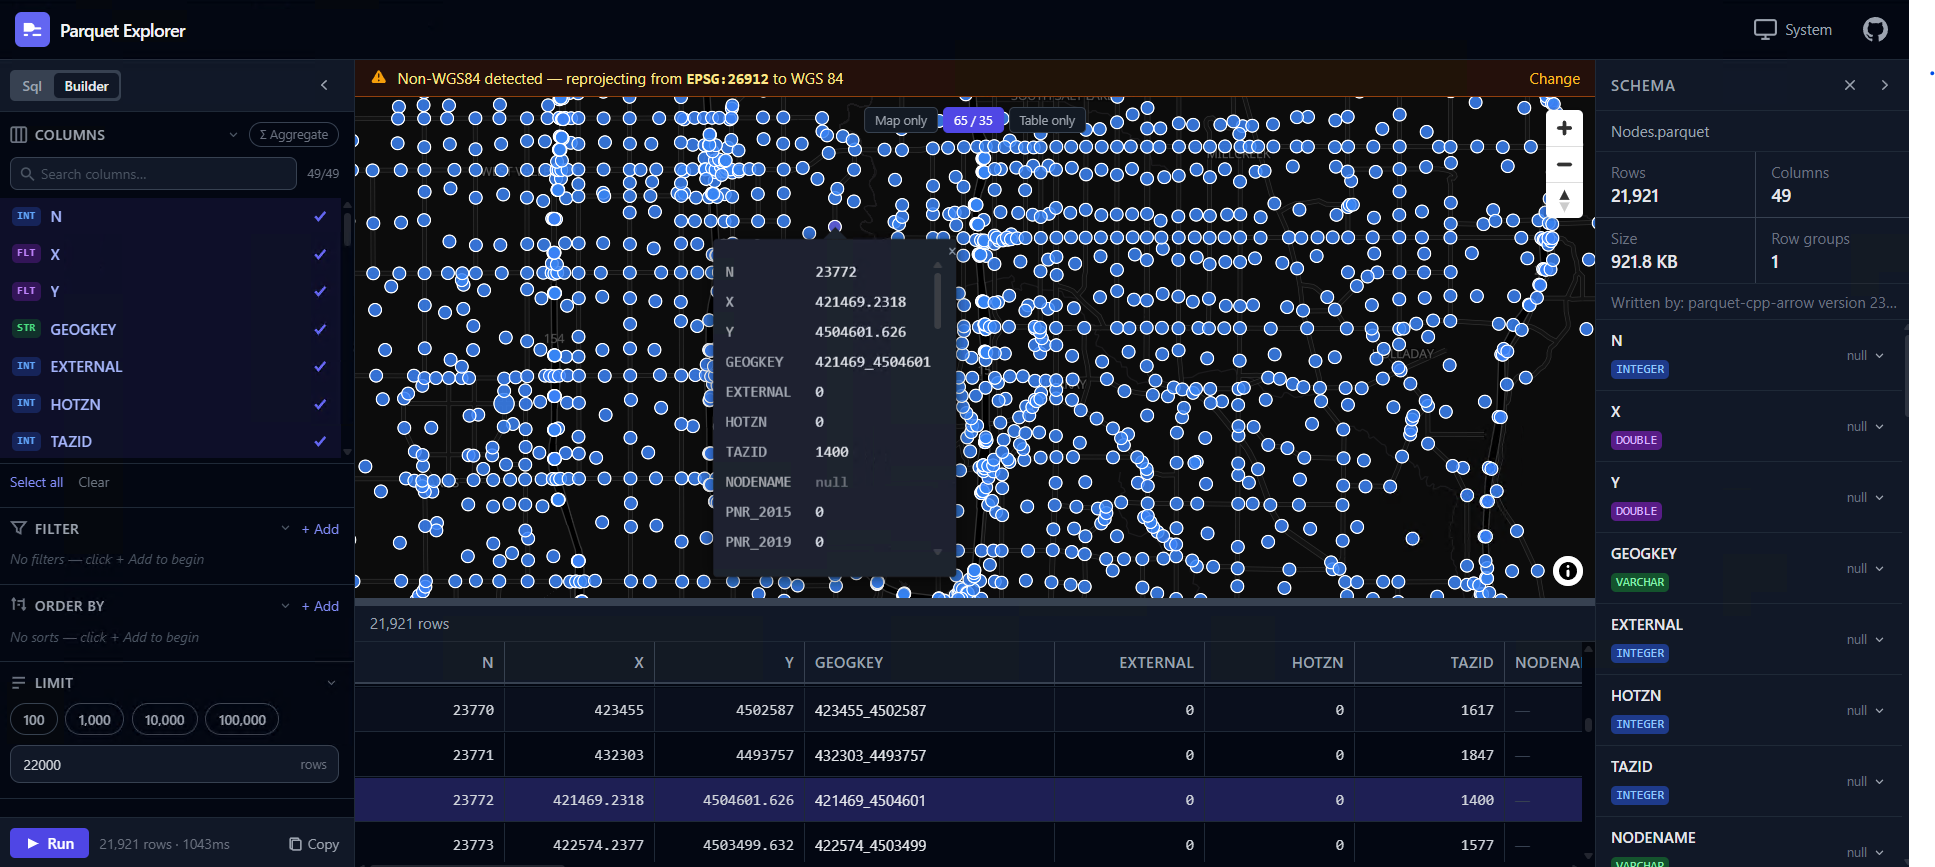Run the query
Image resolution: width=1935 pixels, height=867 pixels.
50,843
